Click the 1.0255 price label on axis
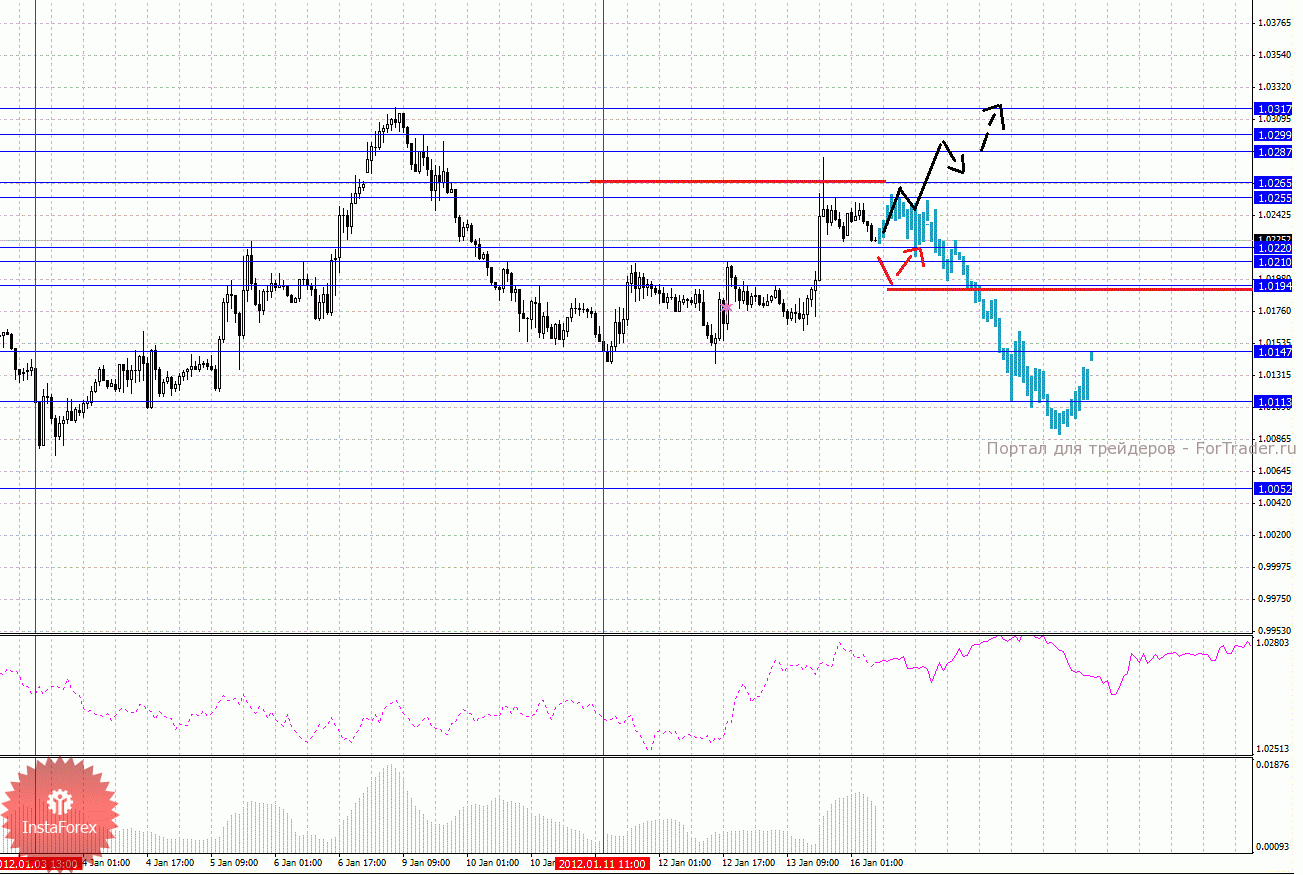Viewport: 1303px width, 875px height. 1272,198
